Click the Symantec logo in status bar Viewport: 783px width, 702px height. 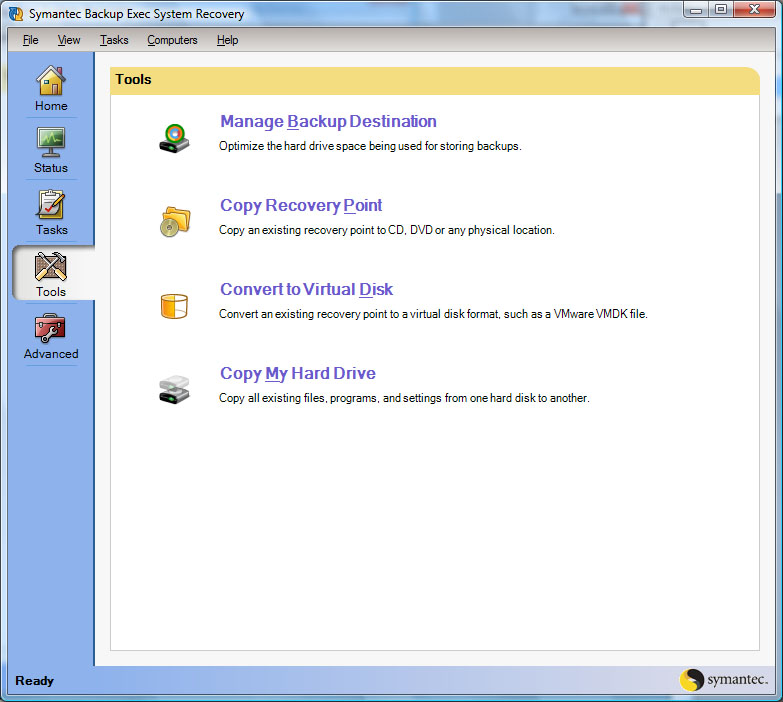click(x=724, y=680)
